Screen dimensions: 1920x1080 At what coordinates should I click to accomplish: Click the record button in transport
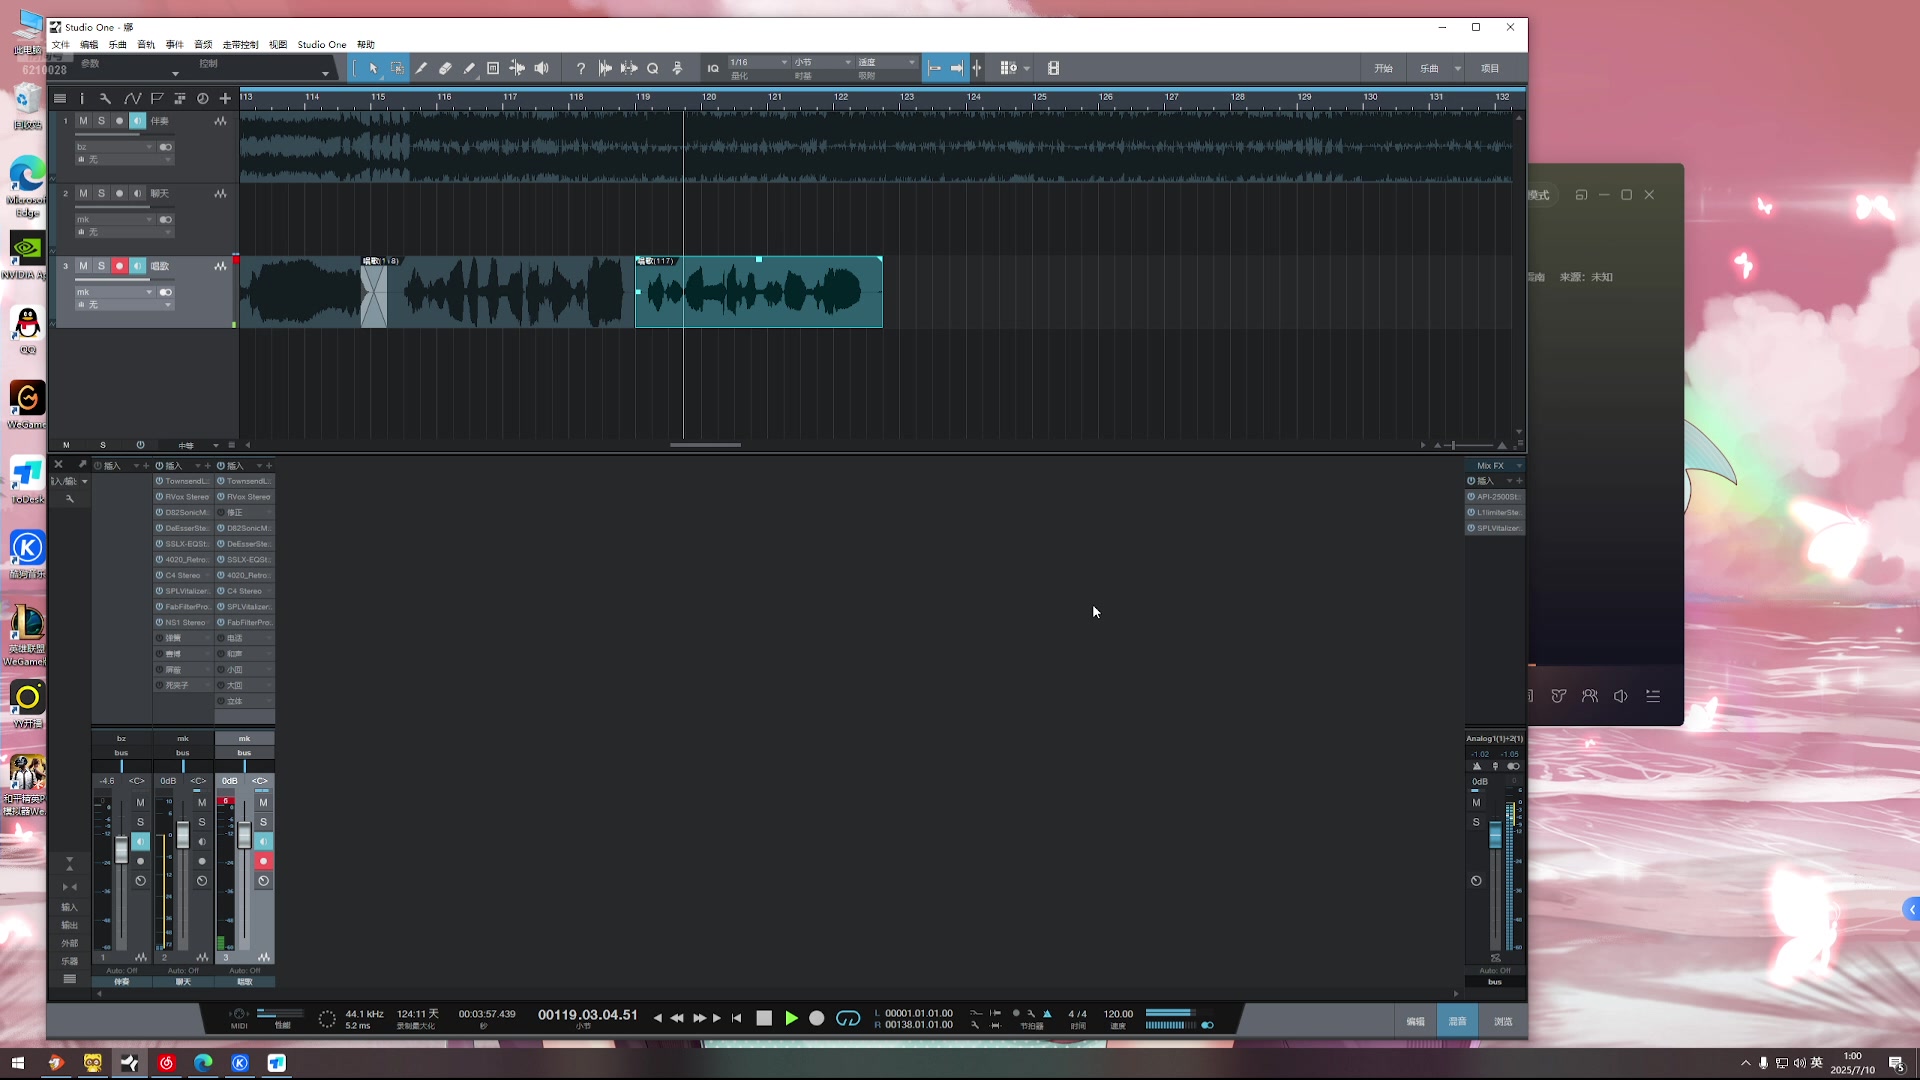click(817, 1018)
